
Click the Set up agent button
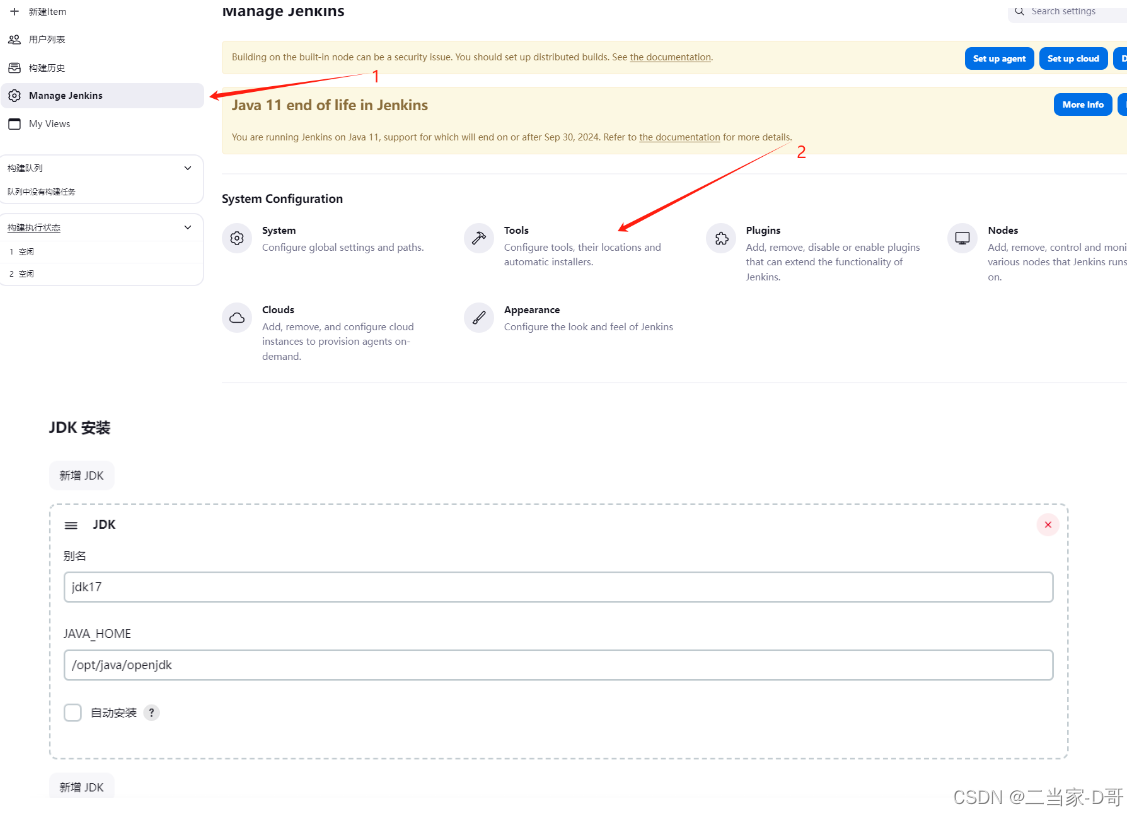click(x=999, y=58)
